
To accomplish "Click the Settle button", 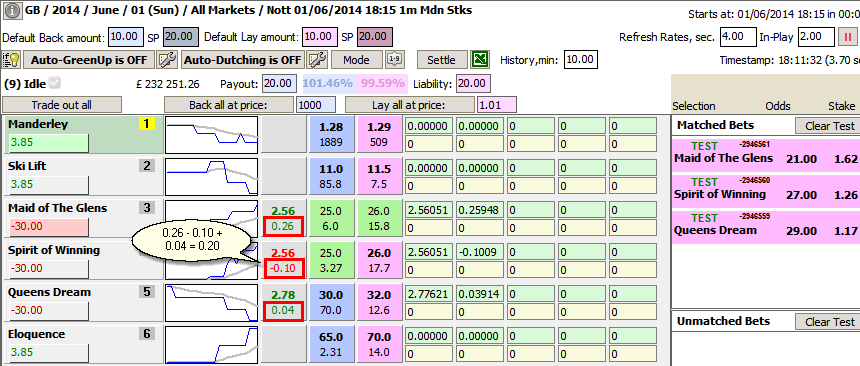I will tap(441, 60).
